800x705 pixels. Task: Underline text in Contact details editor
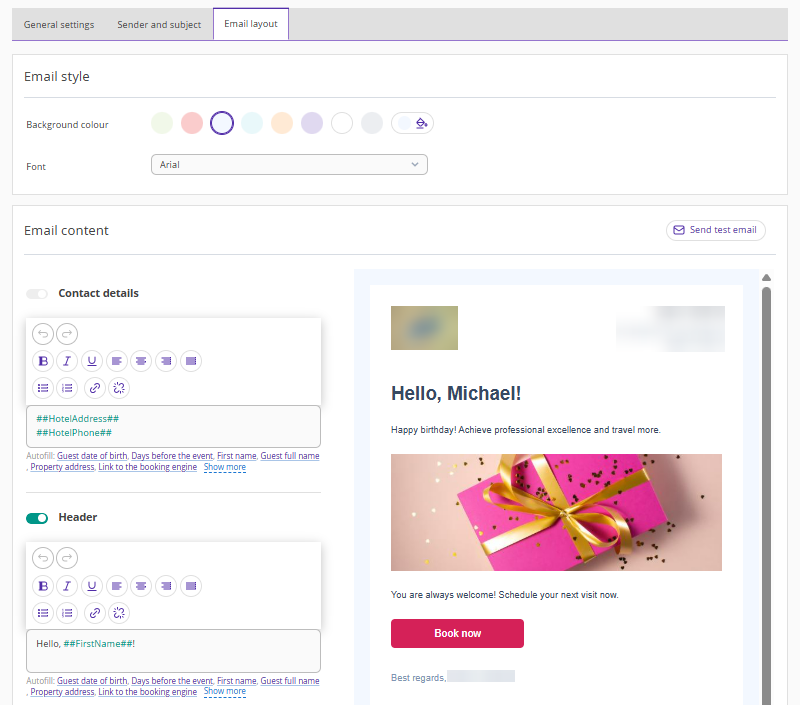click(92, 361)
